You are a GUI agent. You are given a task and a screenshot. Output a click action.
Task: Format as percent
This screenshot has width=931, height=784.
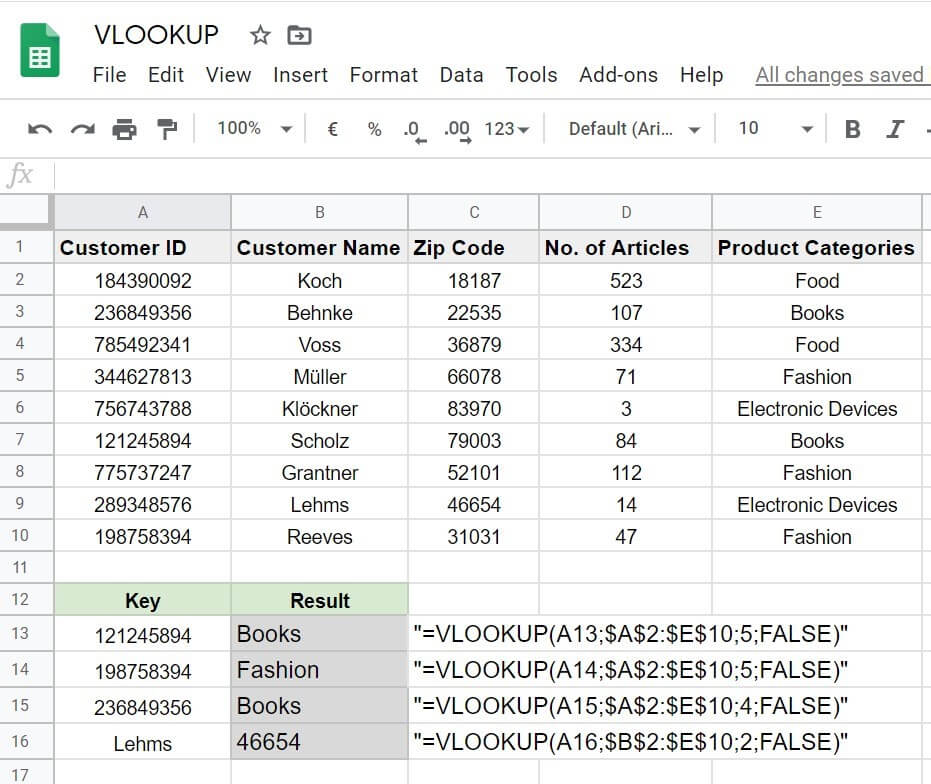pyautogui.click(x=374, y=129)
